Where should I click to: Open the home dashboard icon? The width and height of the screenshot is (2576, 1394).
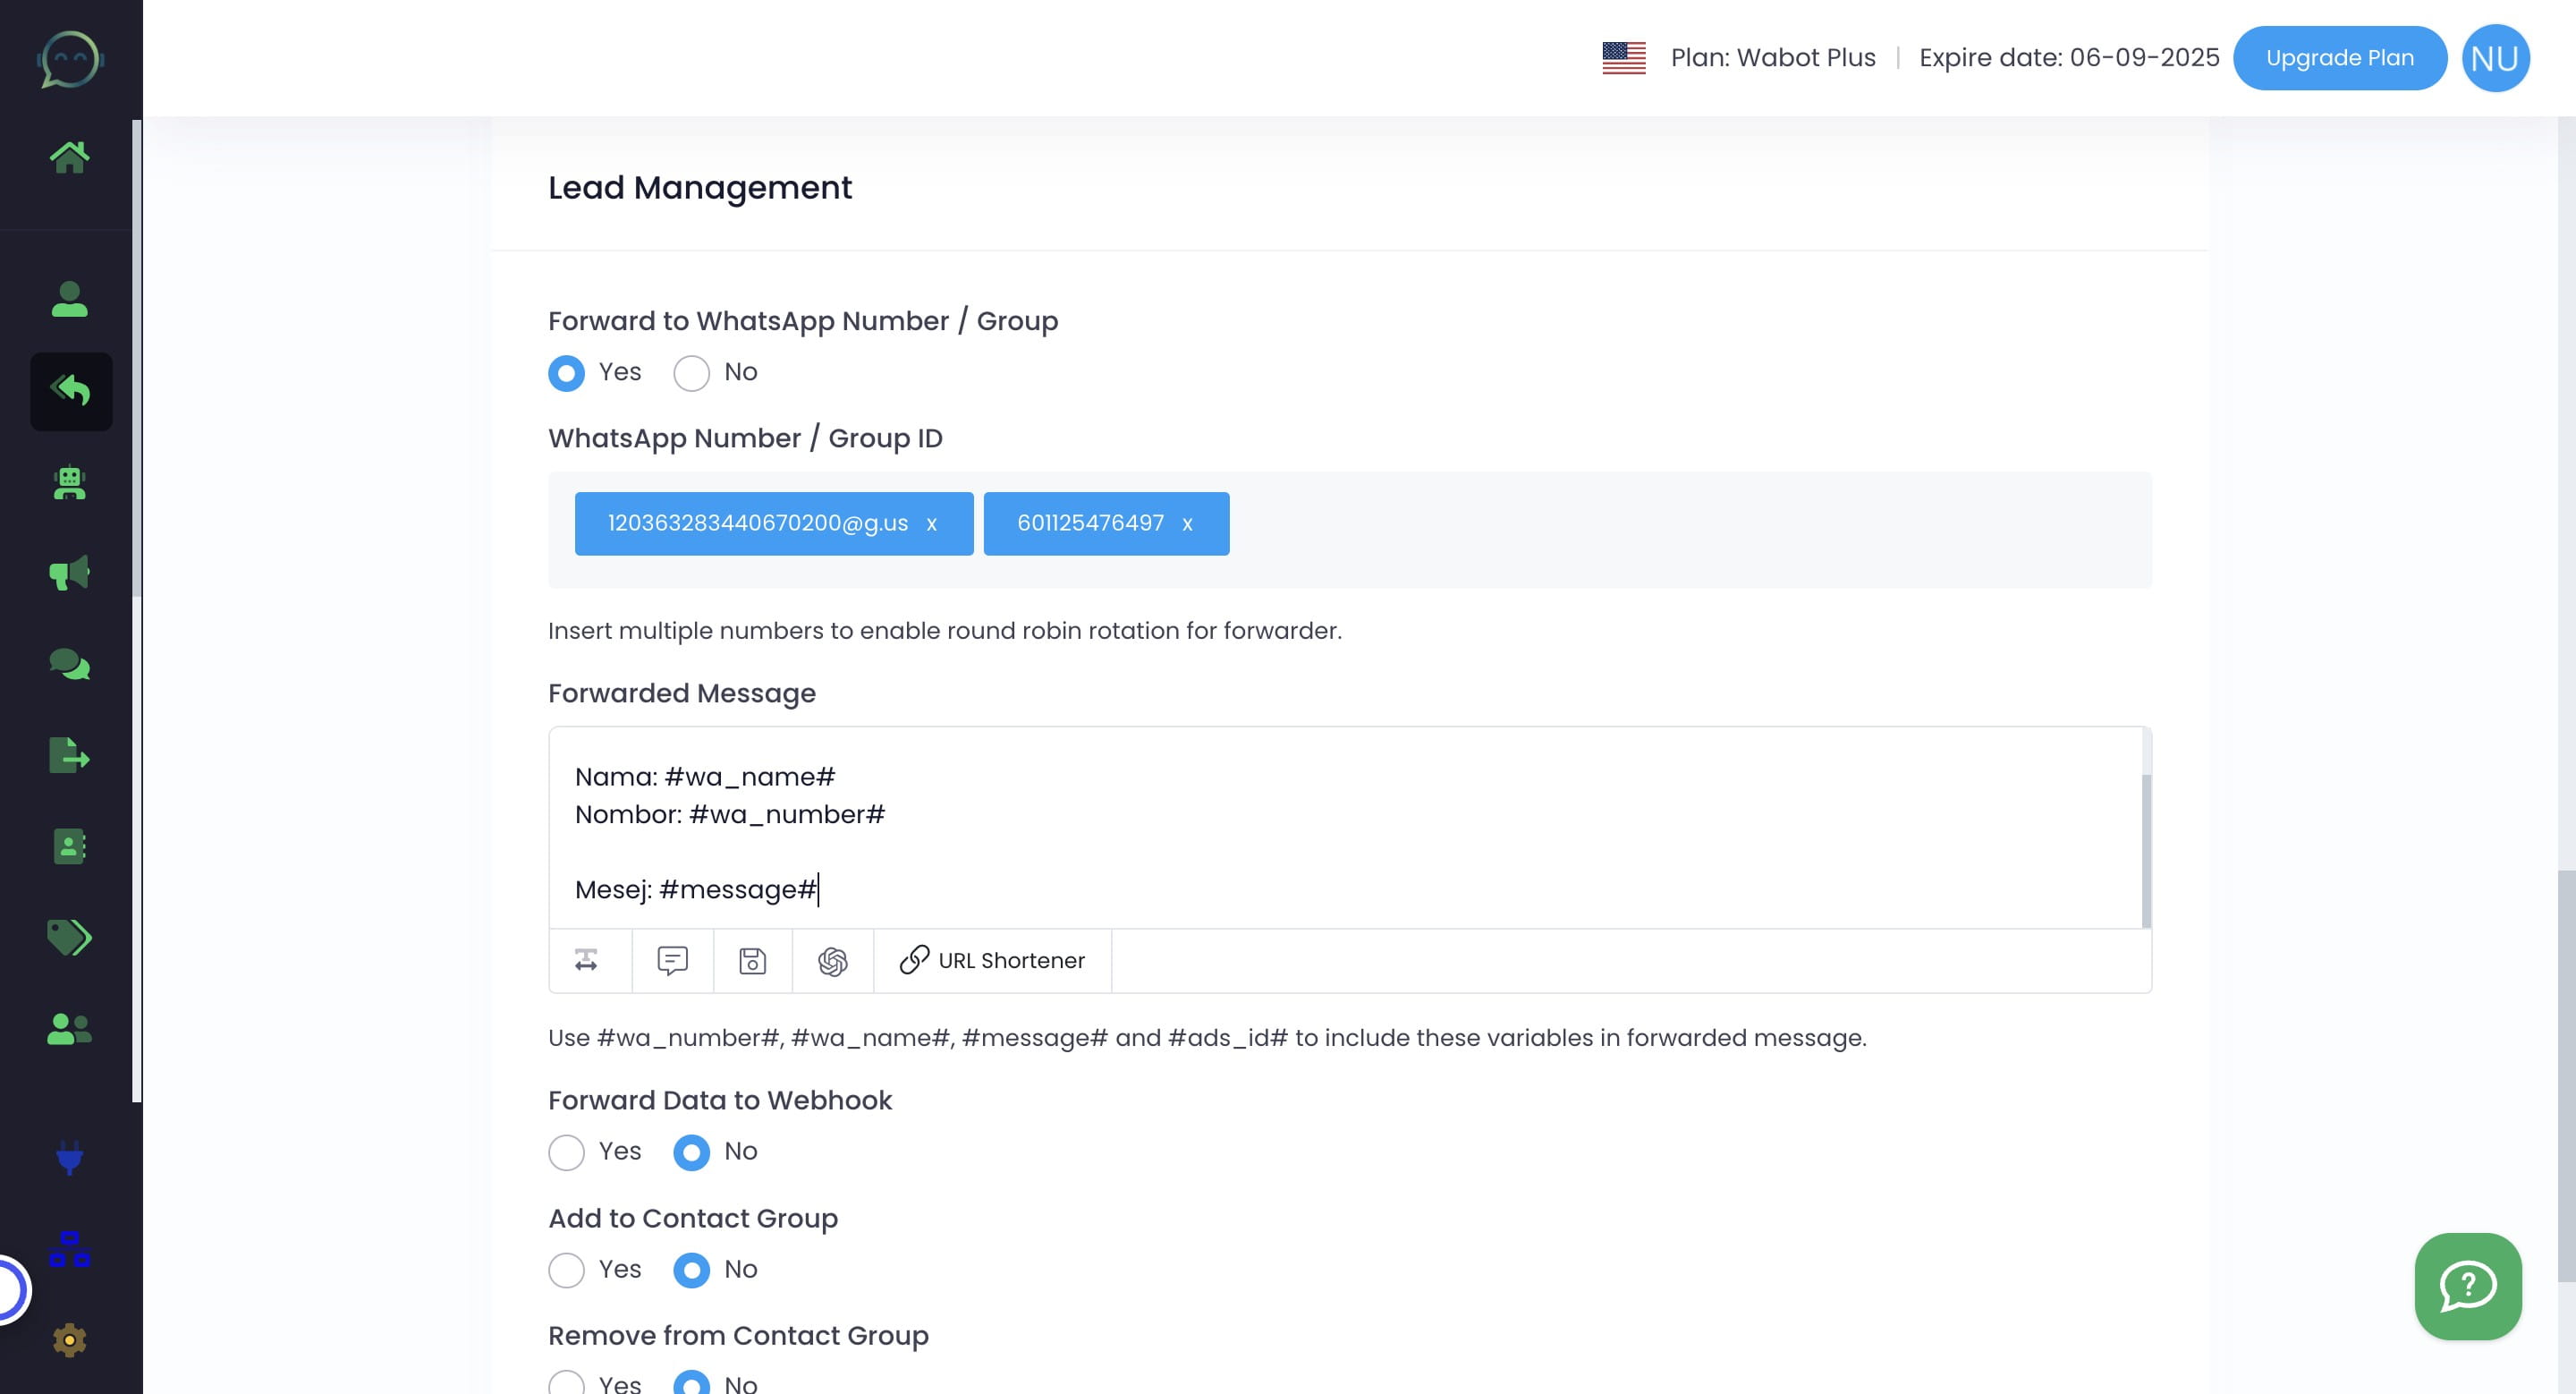[x=69, y=157]
